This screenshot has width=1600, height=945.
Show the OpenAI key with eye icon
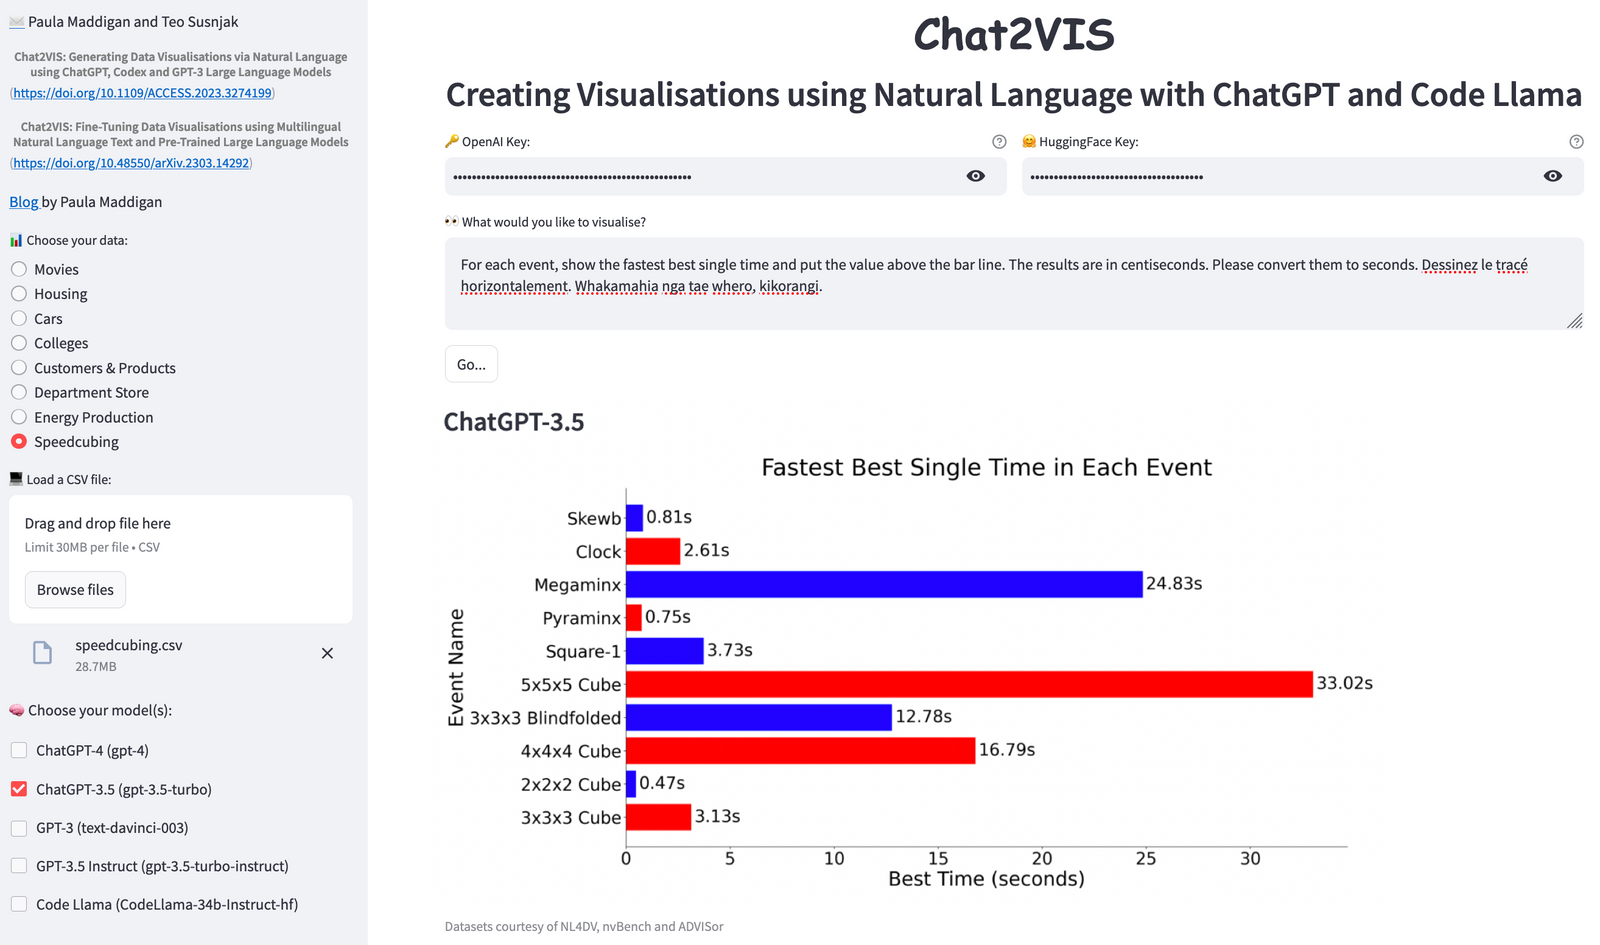click(x=976, y=176)
